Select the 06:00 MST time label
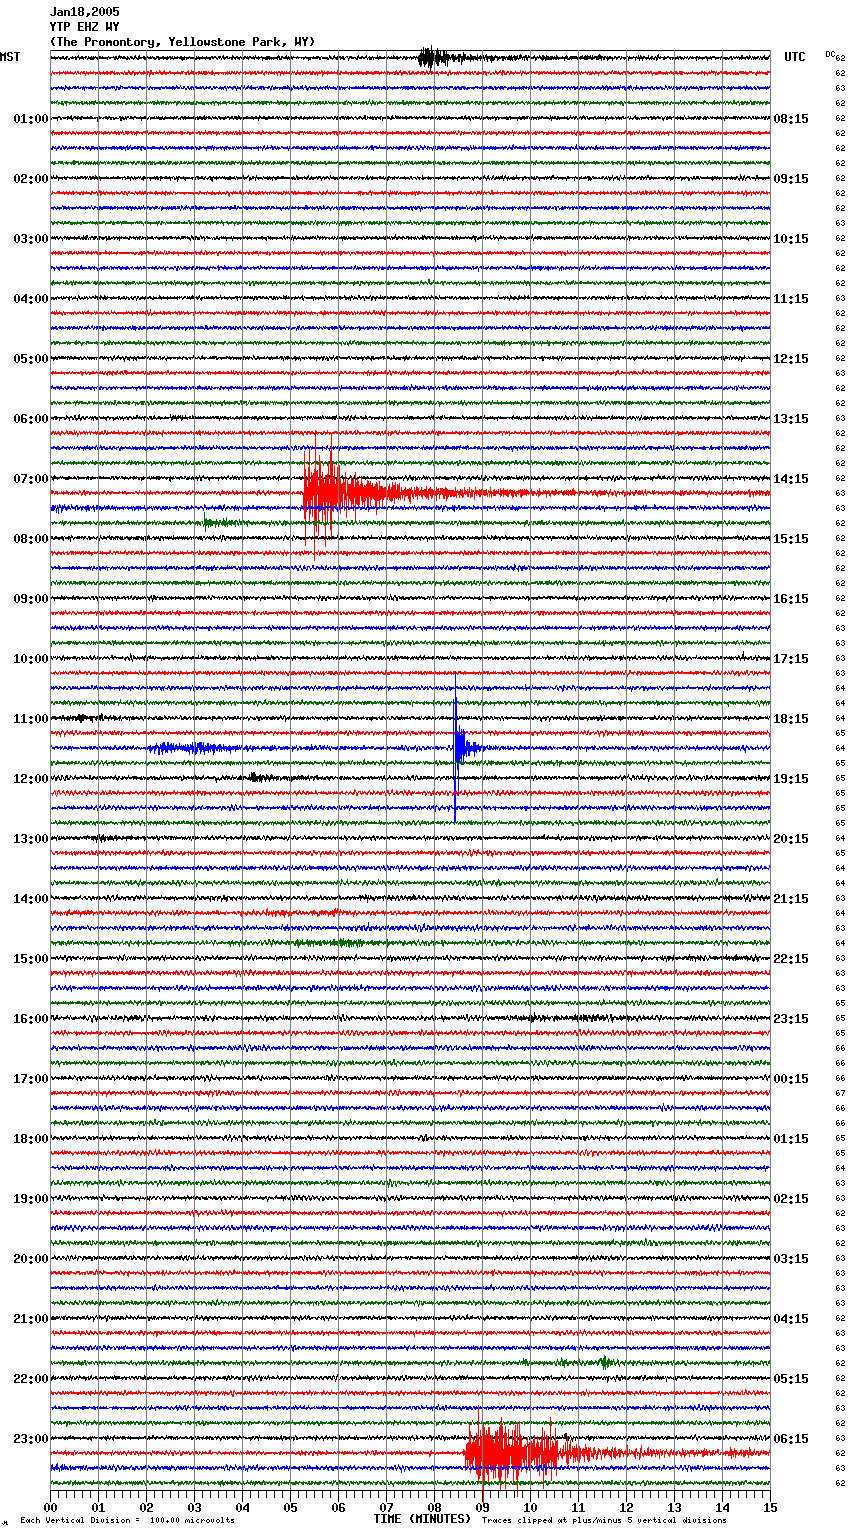850x1534 pixels. tap(31, 419)
